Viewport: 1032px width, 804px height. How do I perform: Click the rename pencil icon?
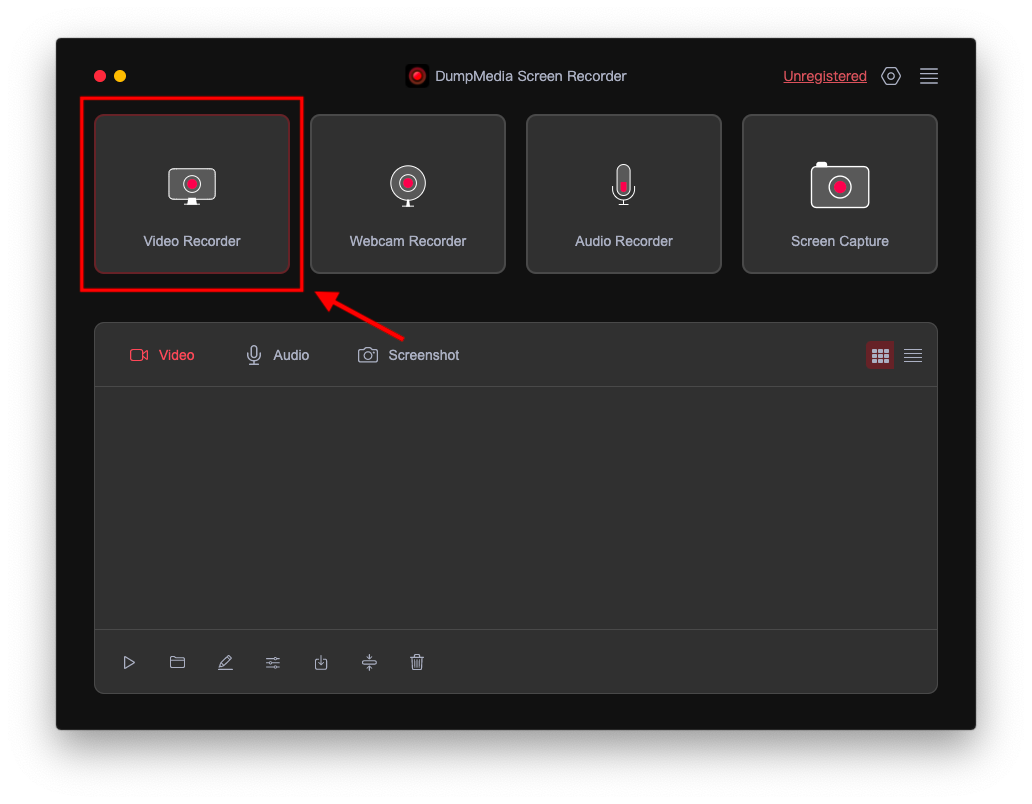point(225,662)
